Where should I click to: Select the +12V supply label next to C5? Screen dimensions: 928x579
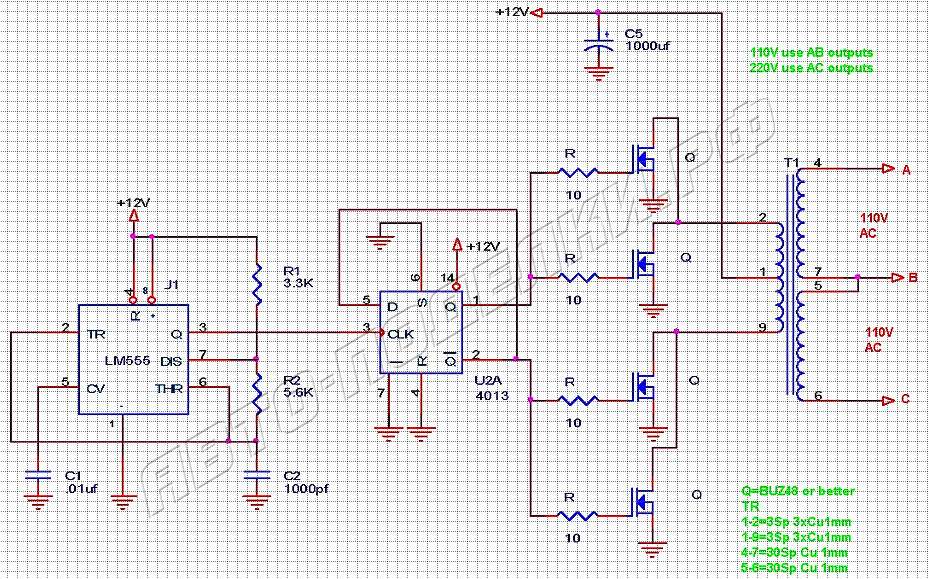point(513,12)
